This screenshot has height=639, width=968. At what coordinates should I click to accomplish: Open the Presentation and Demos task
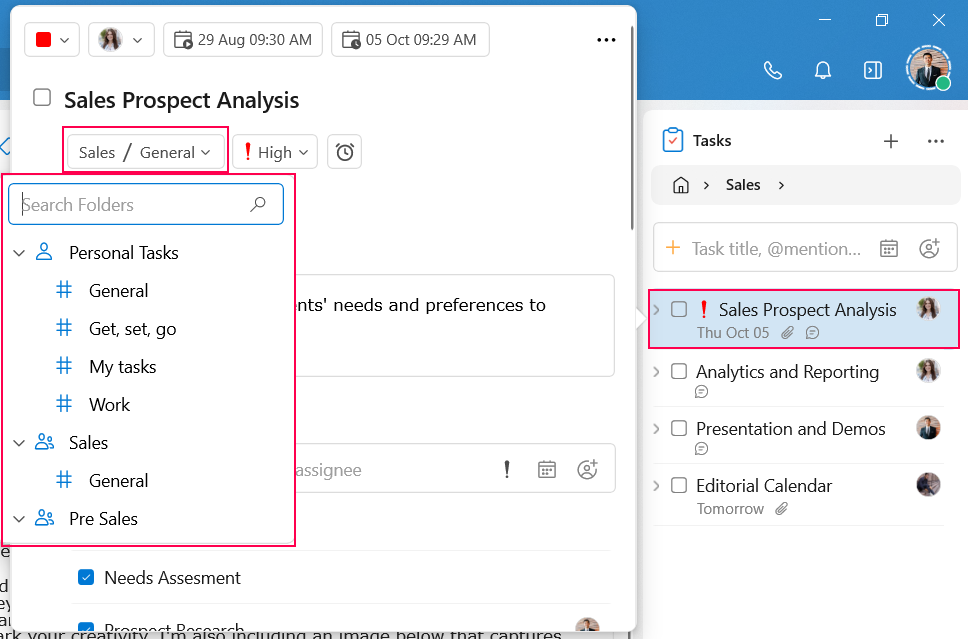pyautogui.click(x=791, y=428)
